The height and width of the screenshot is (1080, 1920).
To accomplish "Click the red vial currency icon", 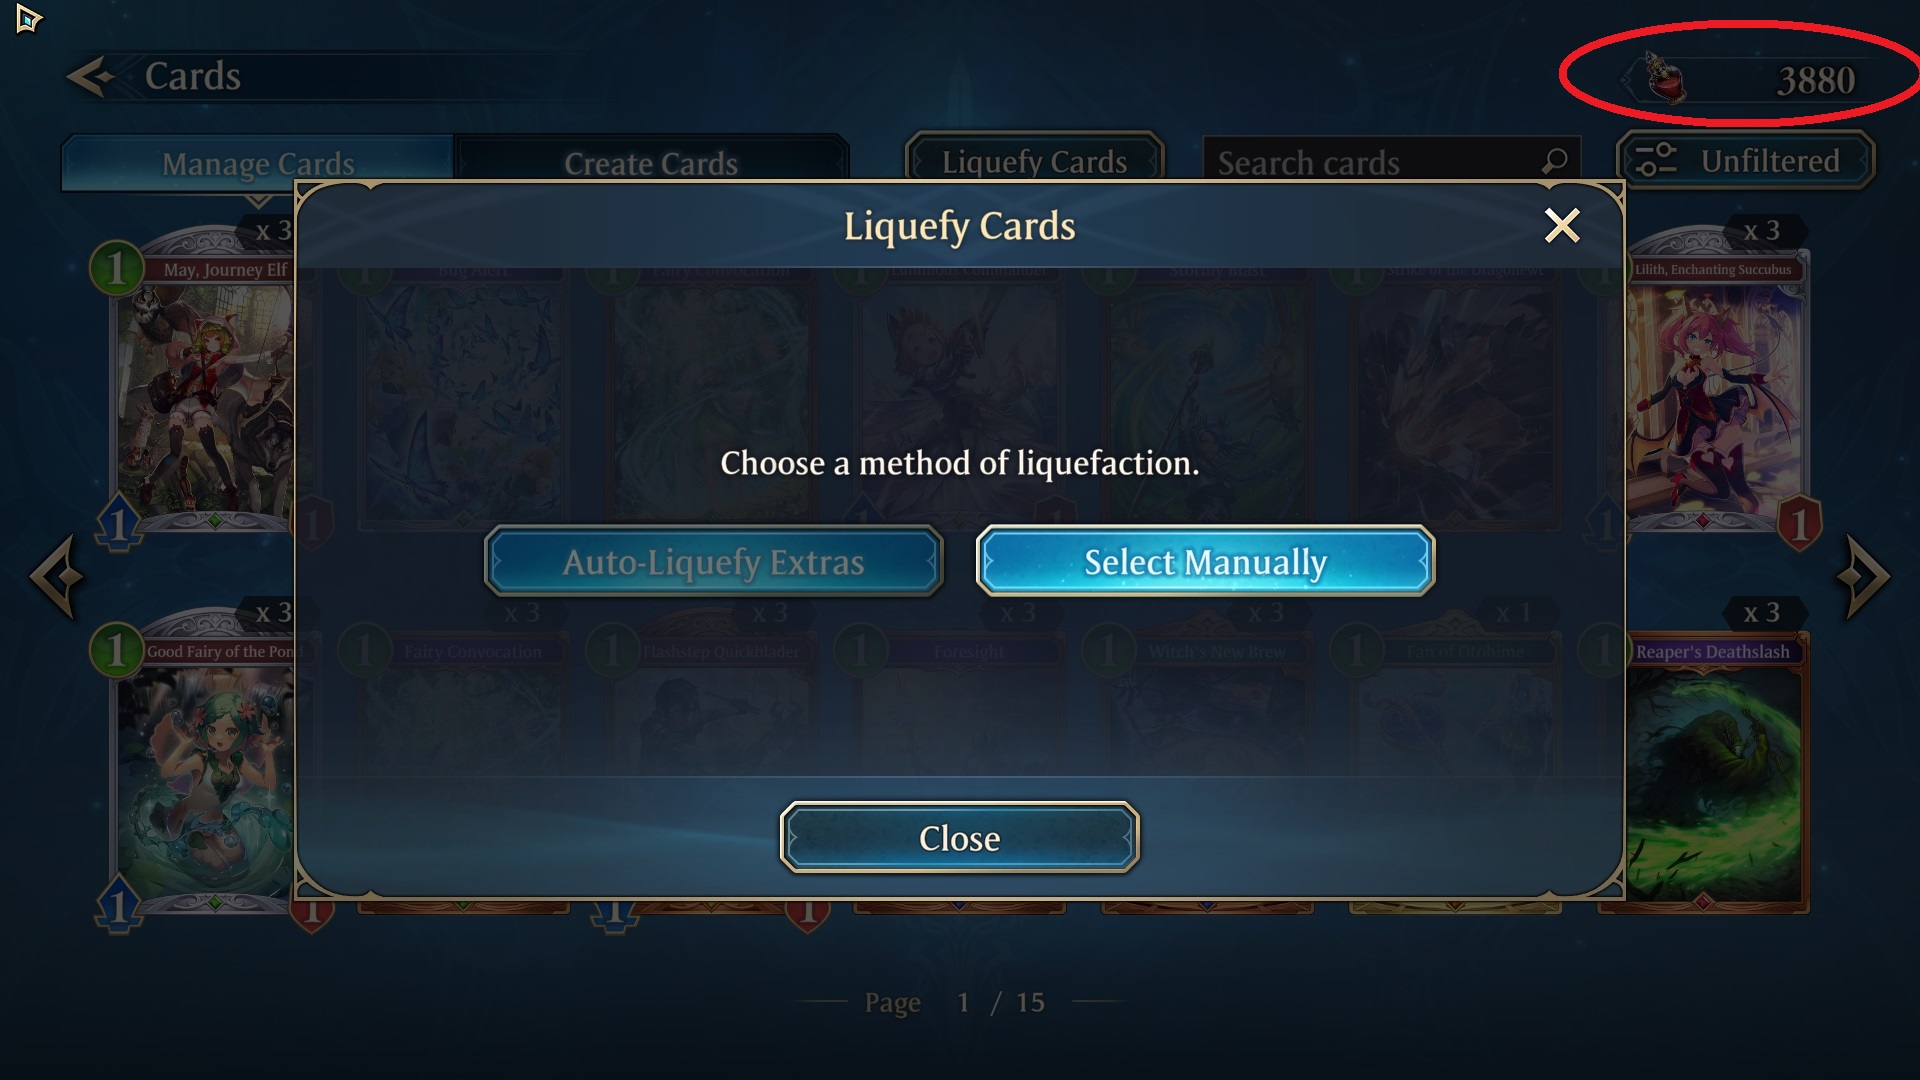I will (1665, 79).
